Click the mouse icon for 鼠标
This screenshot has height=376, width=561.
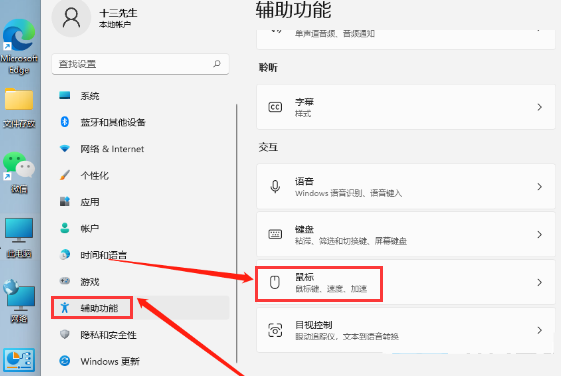(x=275, y=282)
